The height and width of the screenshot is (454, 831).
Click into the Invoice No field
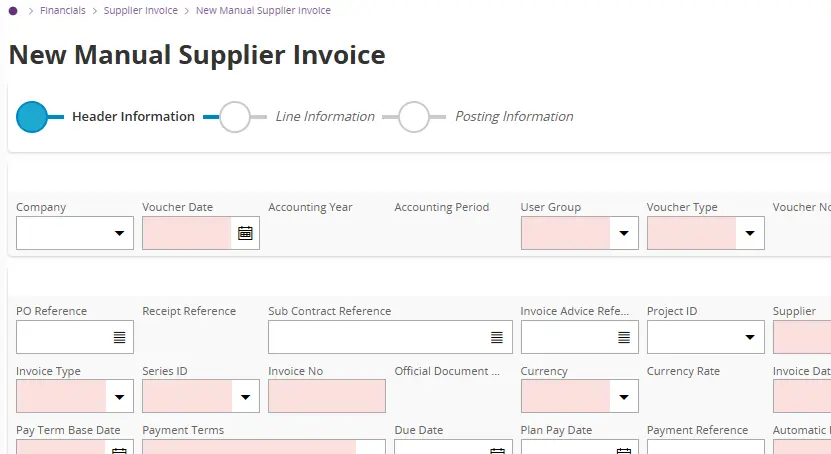[x=326, y=397]
